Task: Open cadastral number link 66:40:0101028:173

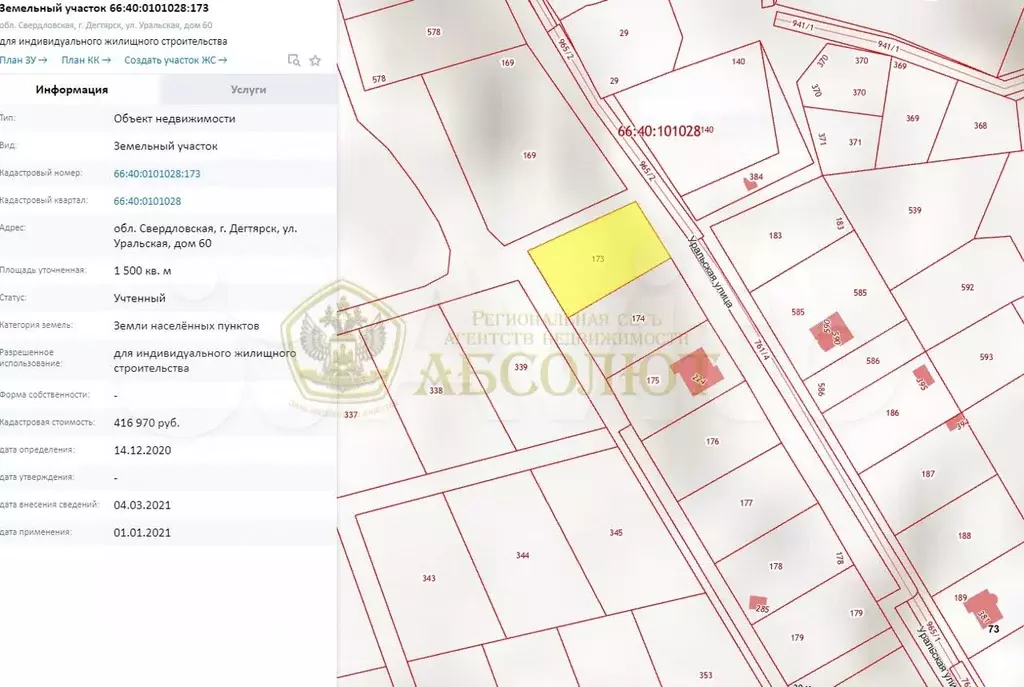Action: tap(157, 174)
